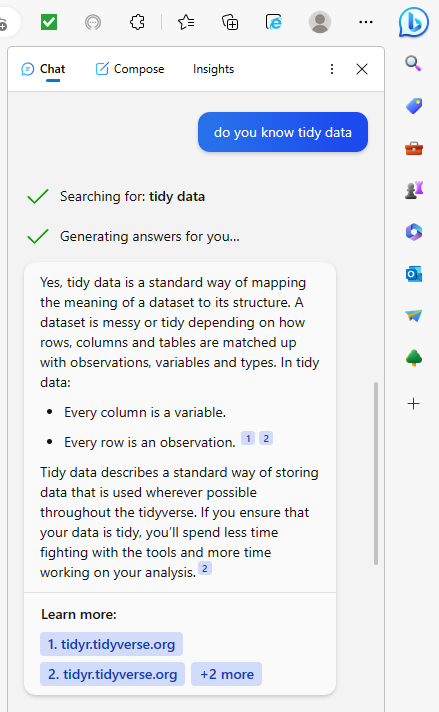Open the first tidyr.tidyverse.org link
The height and width of the screenshot is (712, 439).
111,644
